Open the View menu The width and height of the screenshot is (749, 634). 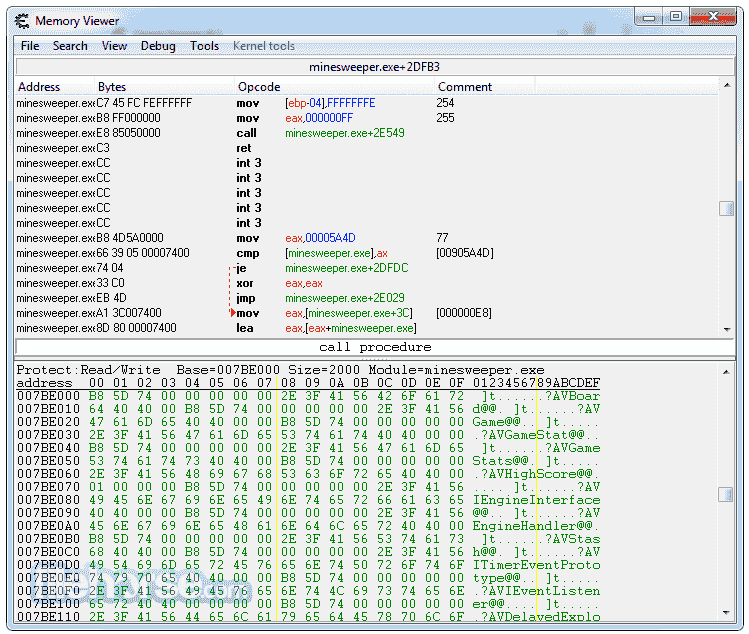(x=114, y=46)
